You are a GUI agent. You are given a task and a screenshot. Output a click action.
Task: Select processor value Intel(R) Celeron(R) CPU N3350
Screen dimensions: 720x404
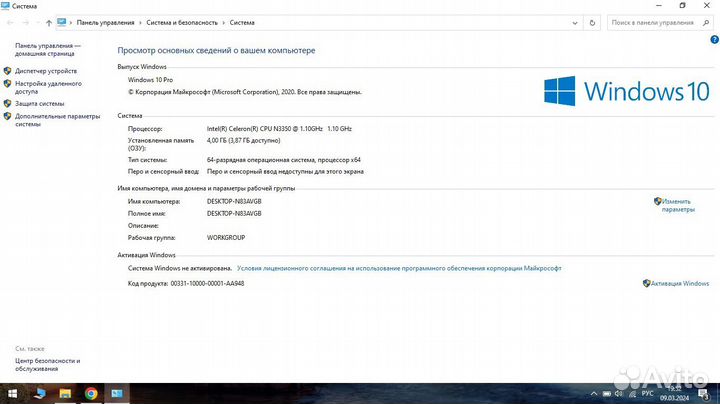279,129
